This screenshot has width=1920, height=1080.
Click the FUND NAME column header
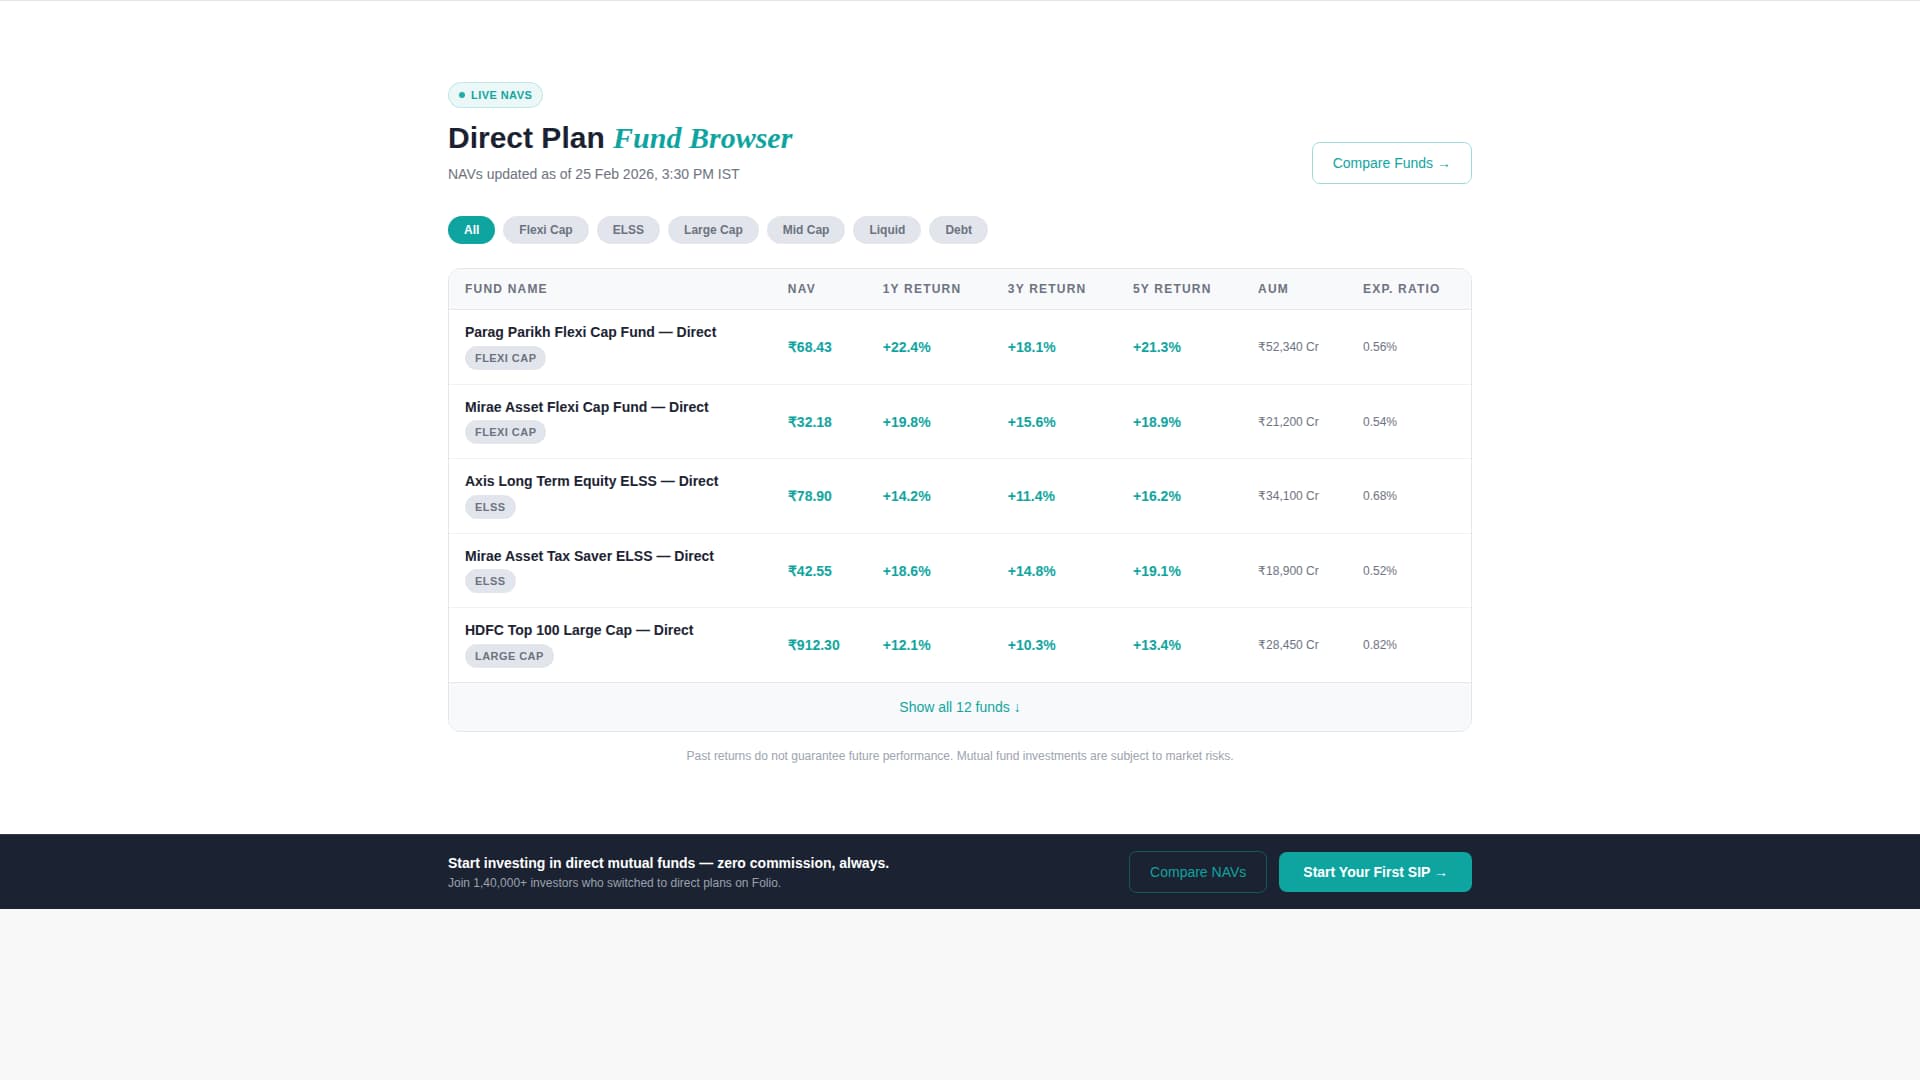pyautogui.click(x=506, y=289)
